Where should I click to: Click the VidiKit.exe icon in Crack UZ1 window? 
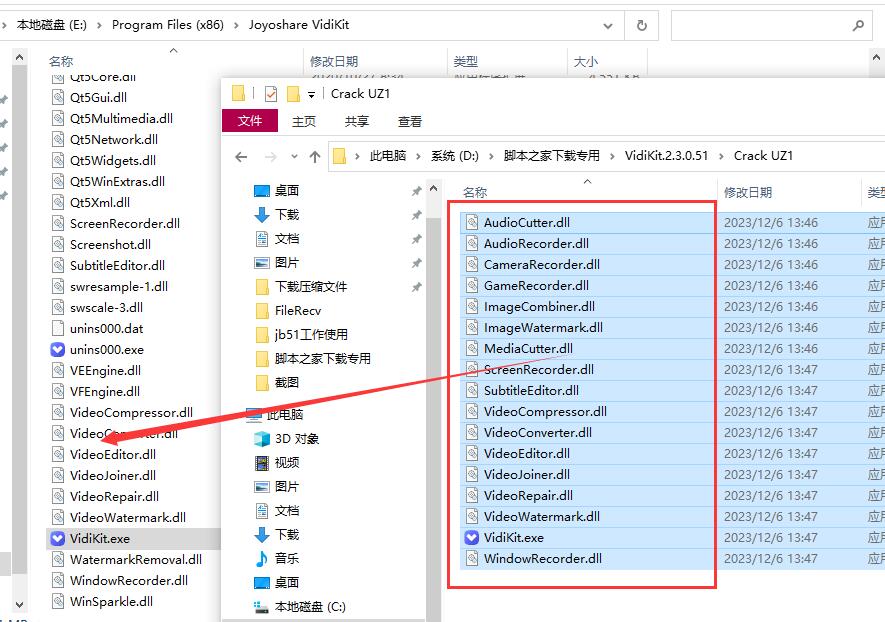[472, 537]
